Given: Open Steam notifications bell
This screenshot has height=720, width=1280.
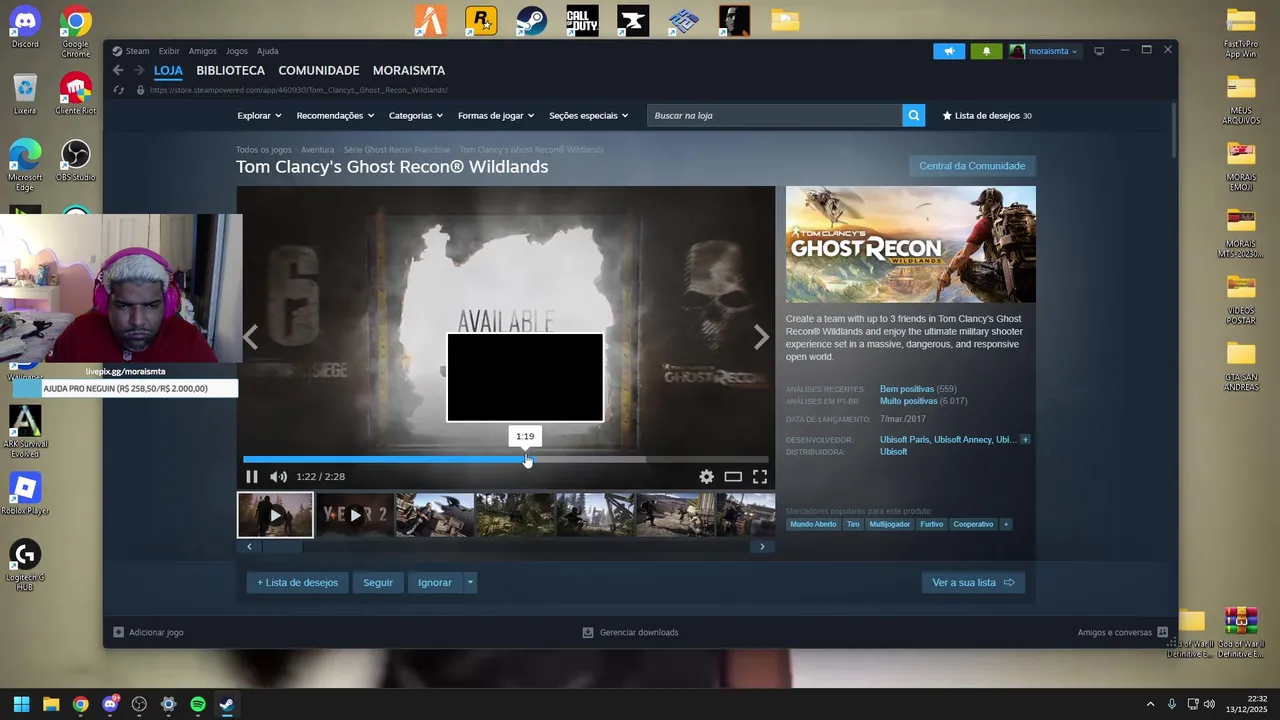Looking at the screenshot, I should point(986,51).
